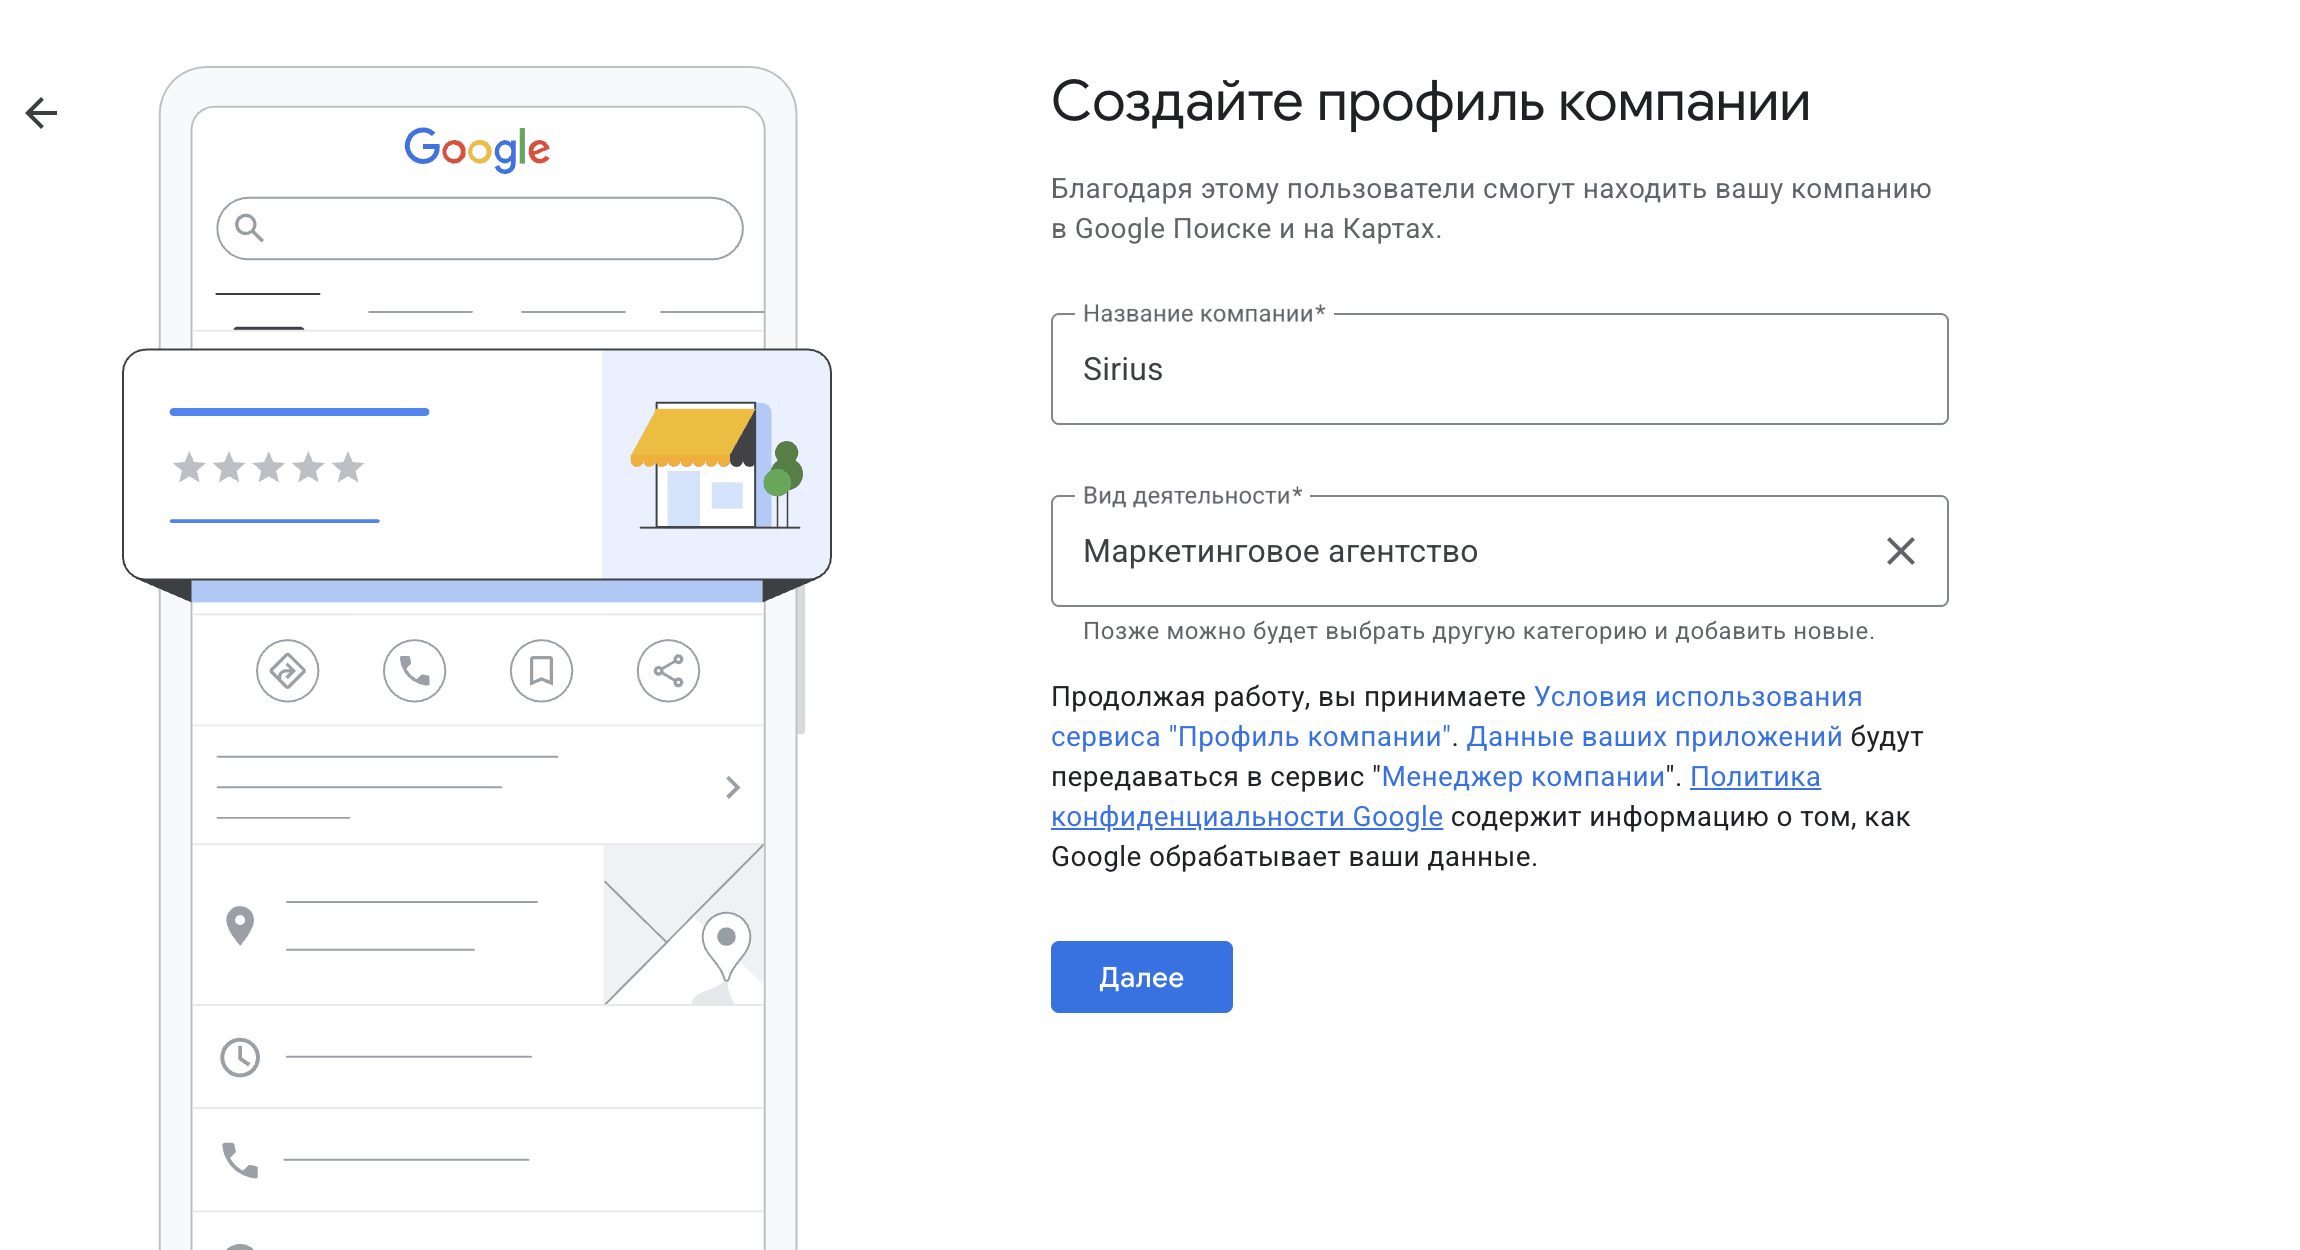Click the heading Создайте профиль компании

[1431, 102]
